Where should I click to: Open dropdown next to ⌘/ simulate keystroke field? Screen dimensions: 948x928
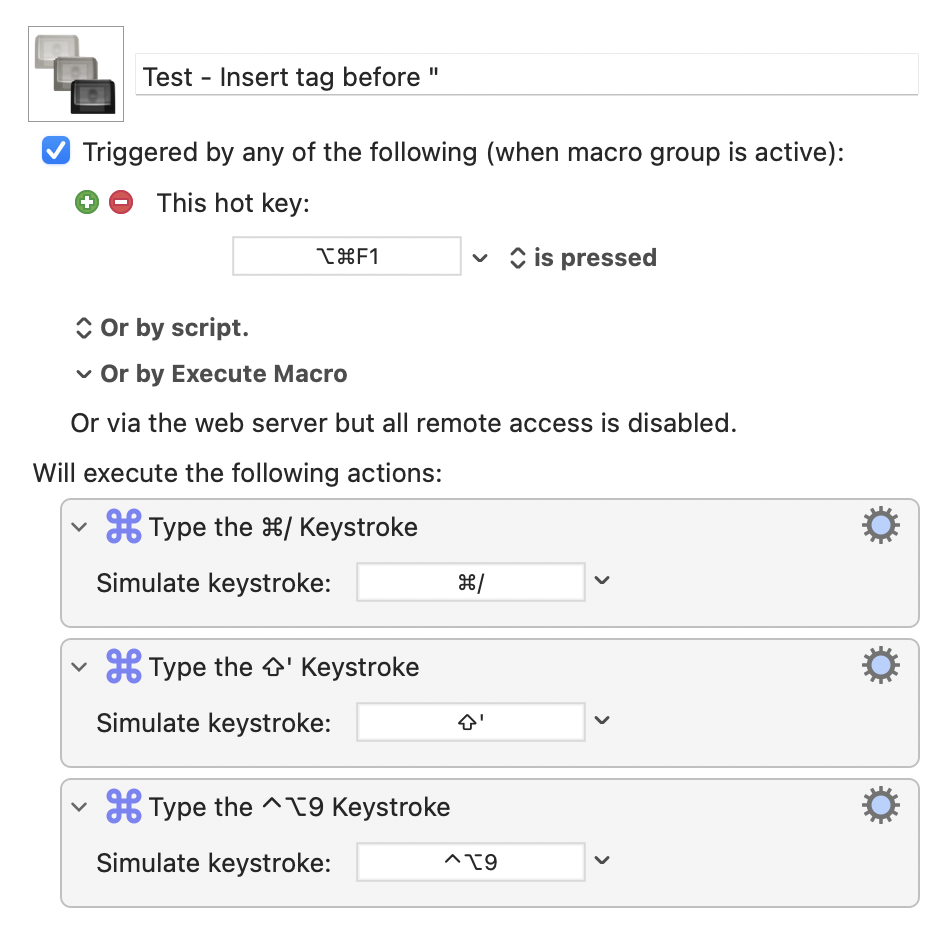click(602, 580)
